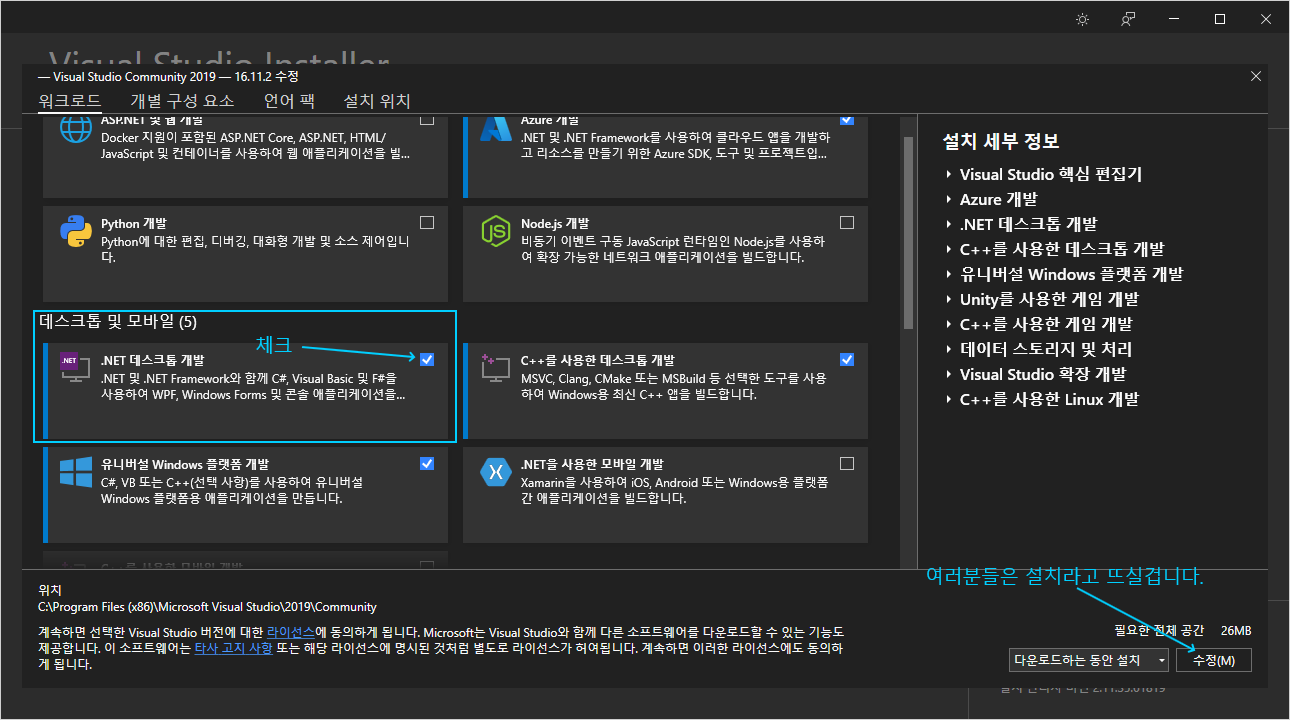
Task: Close the modify dialog with the X
Action: click(x=1256, y=76)
